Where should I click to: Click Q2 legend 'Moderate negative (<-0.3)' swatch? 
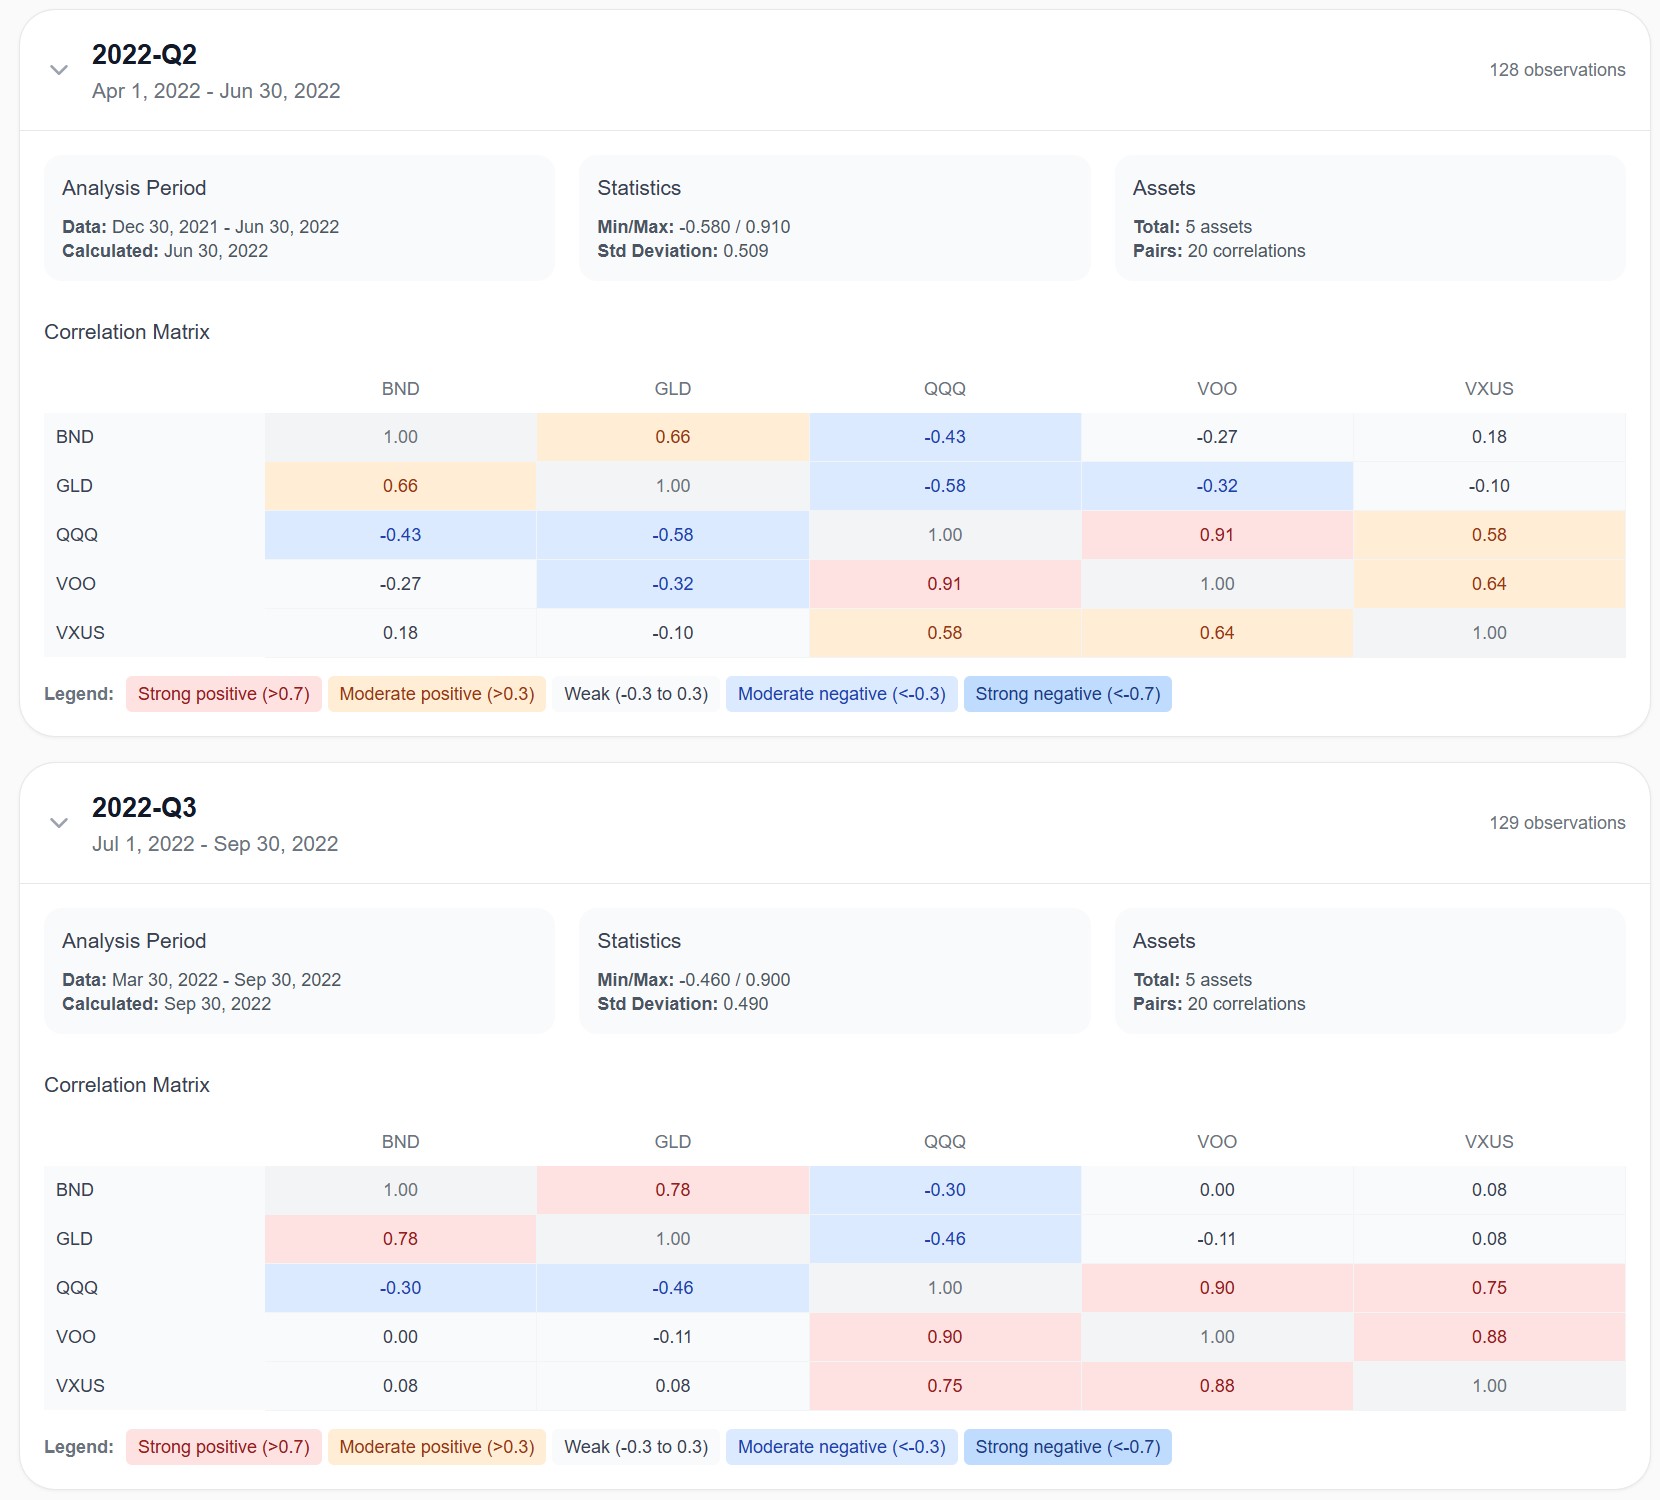pyautogui.click(x=842, y=694)
